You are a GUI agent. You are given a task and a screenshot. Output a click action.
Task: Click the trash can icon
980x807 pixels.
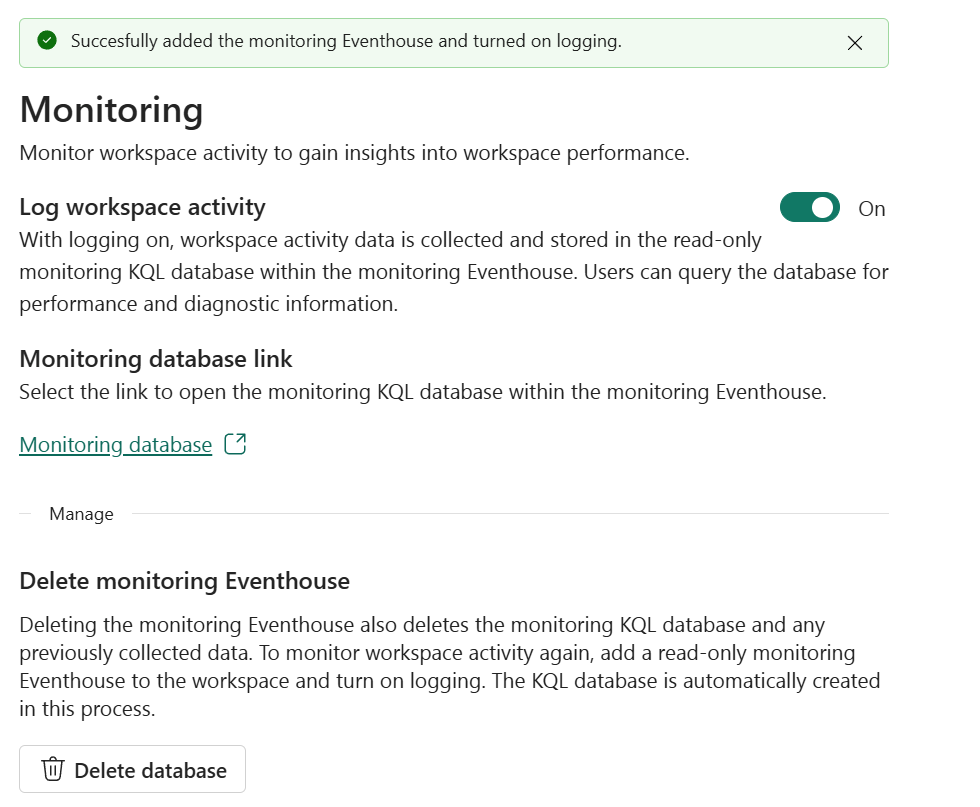[x=53, y=770]
